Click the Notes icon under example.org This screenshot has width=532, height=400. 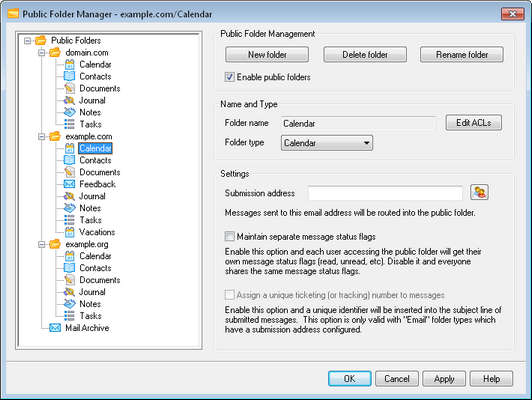tap(70, 304)
